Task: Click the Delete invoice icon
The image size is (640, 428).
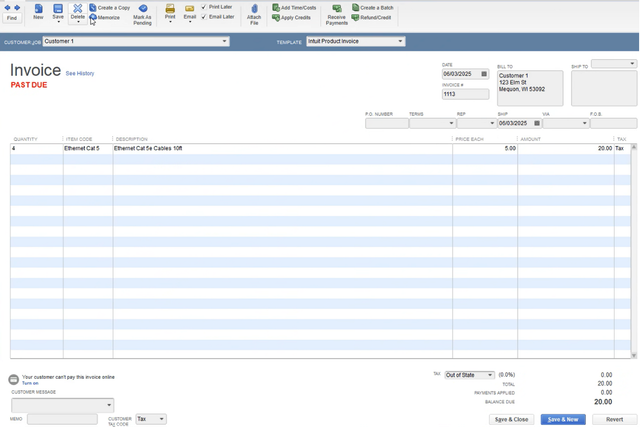Action: tap(78, 9)
